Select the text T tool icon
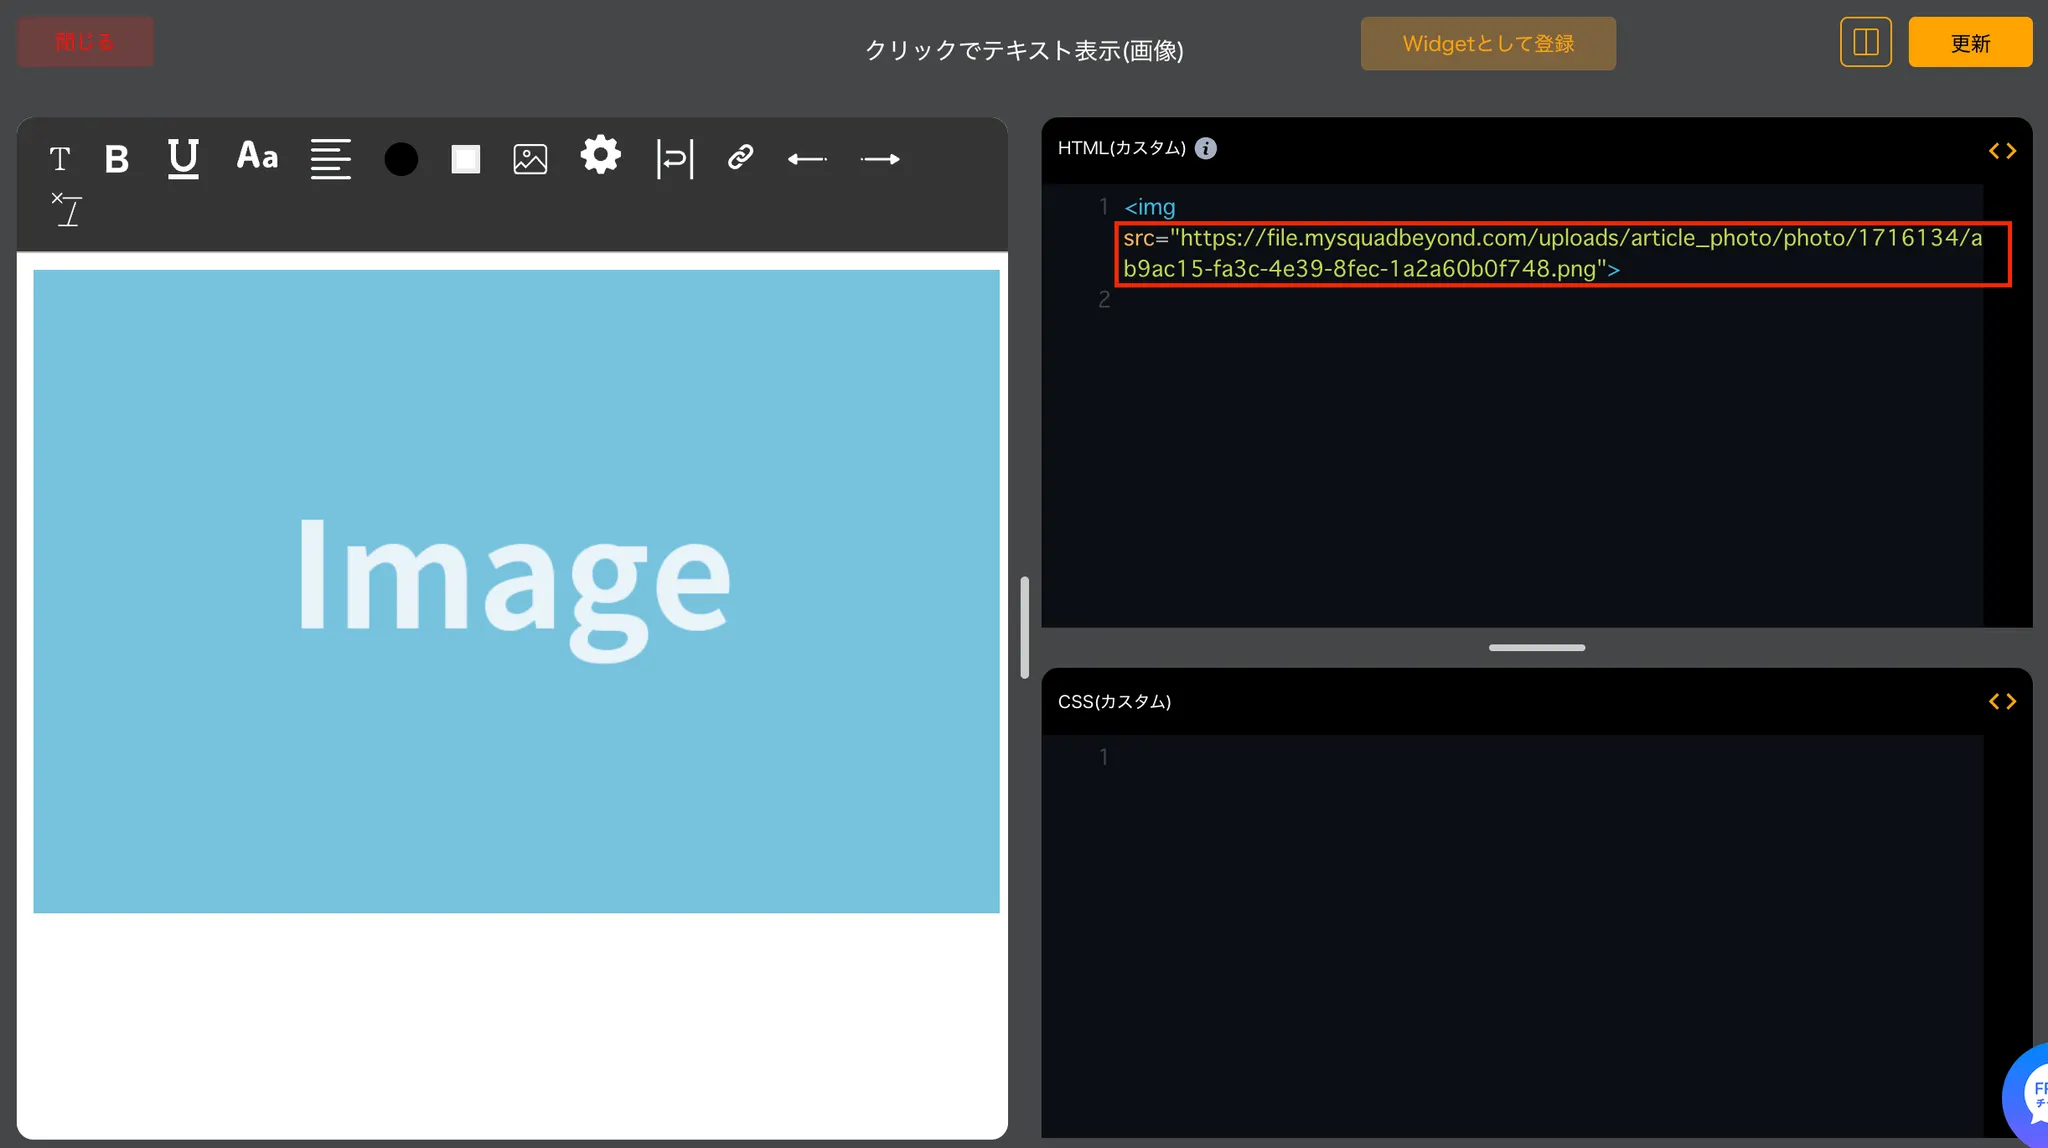This screenshot has width=2048, height=1148. (x=60, y=158)
